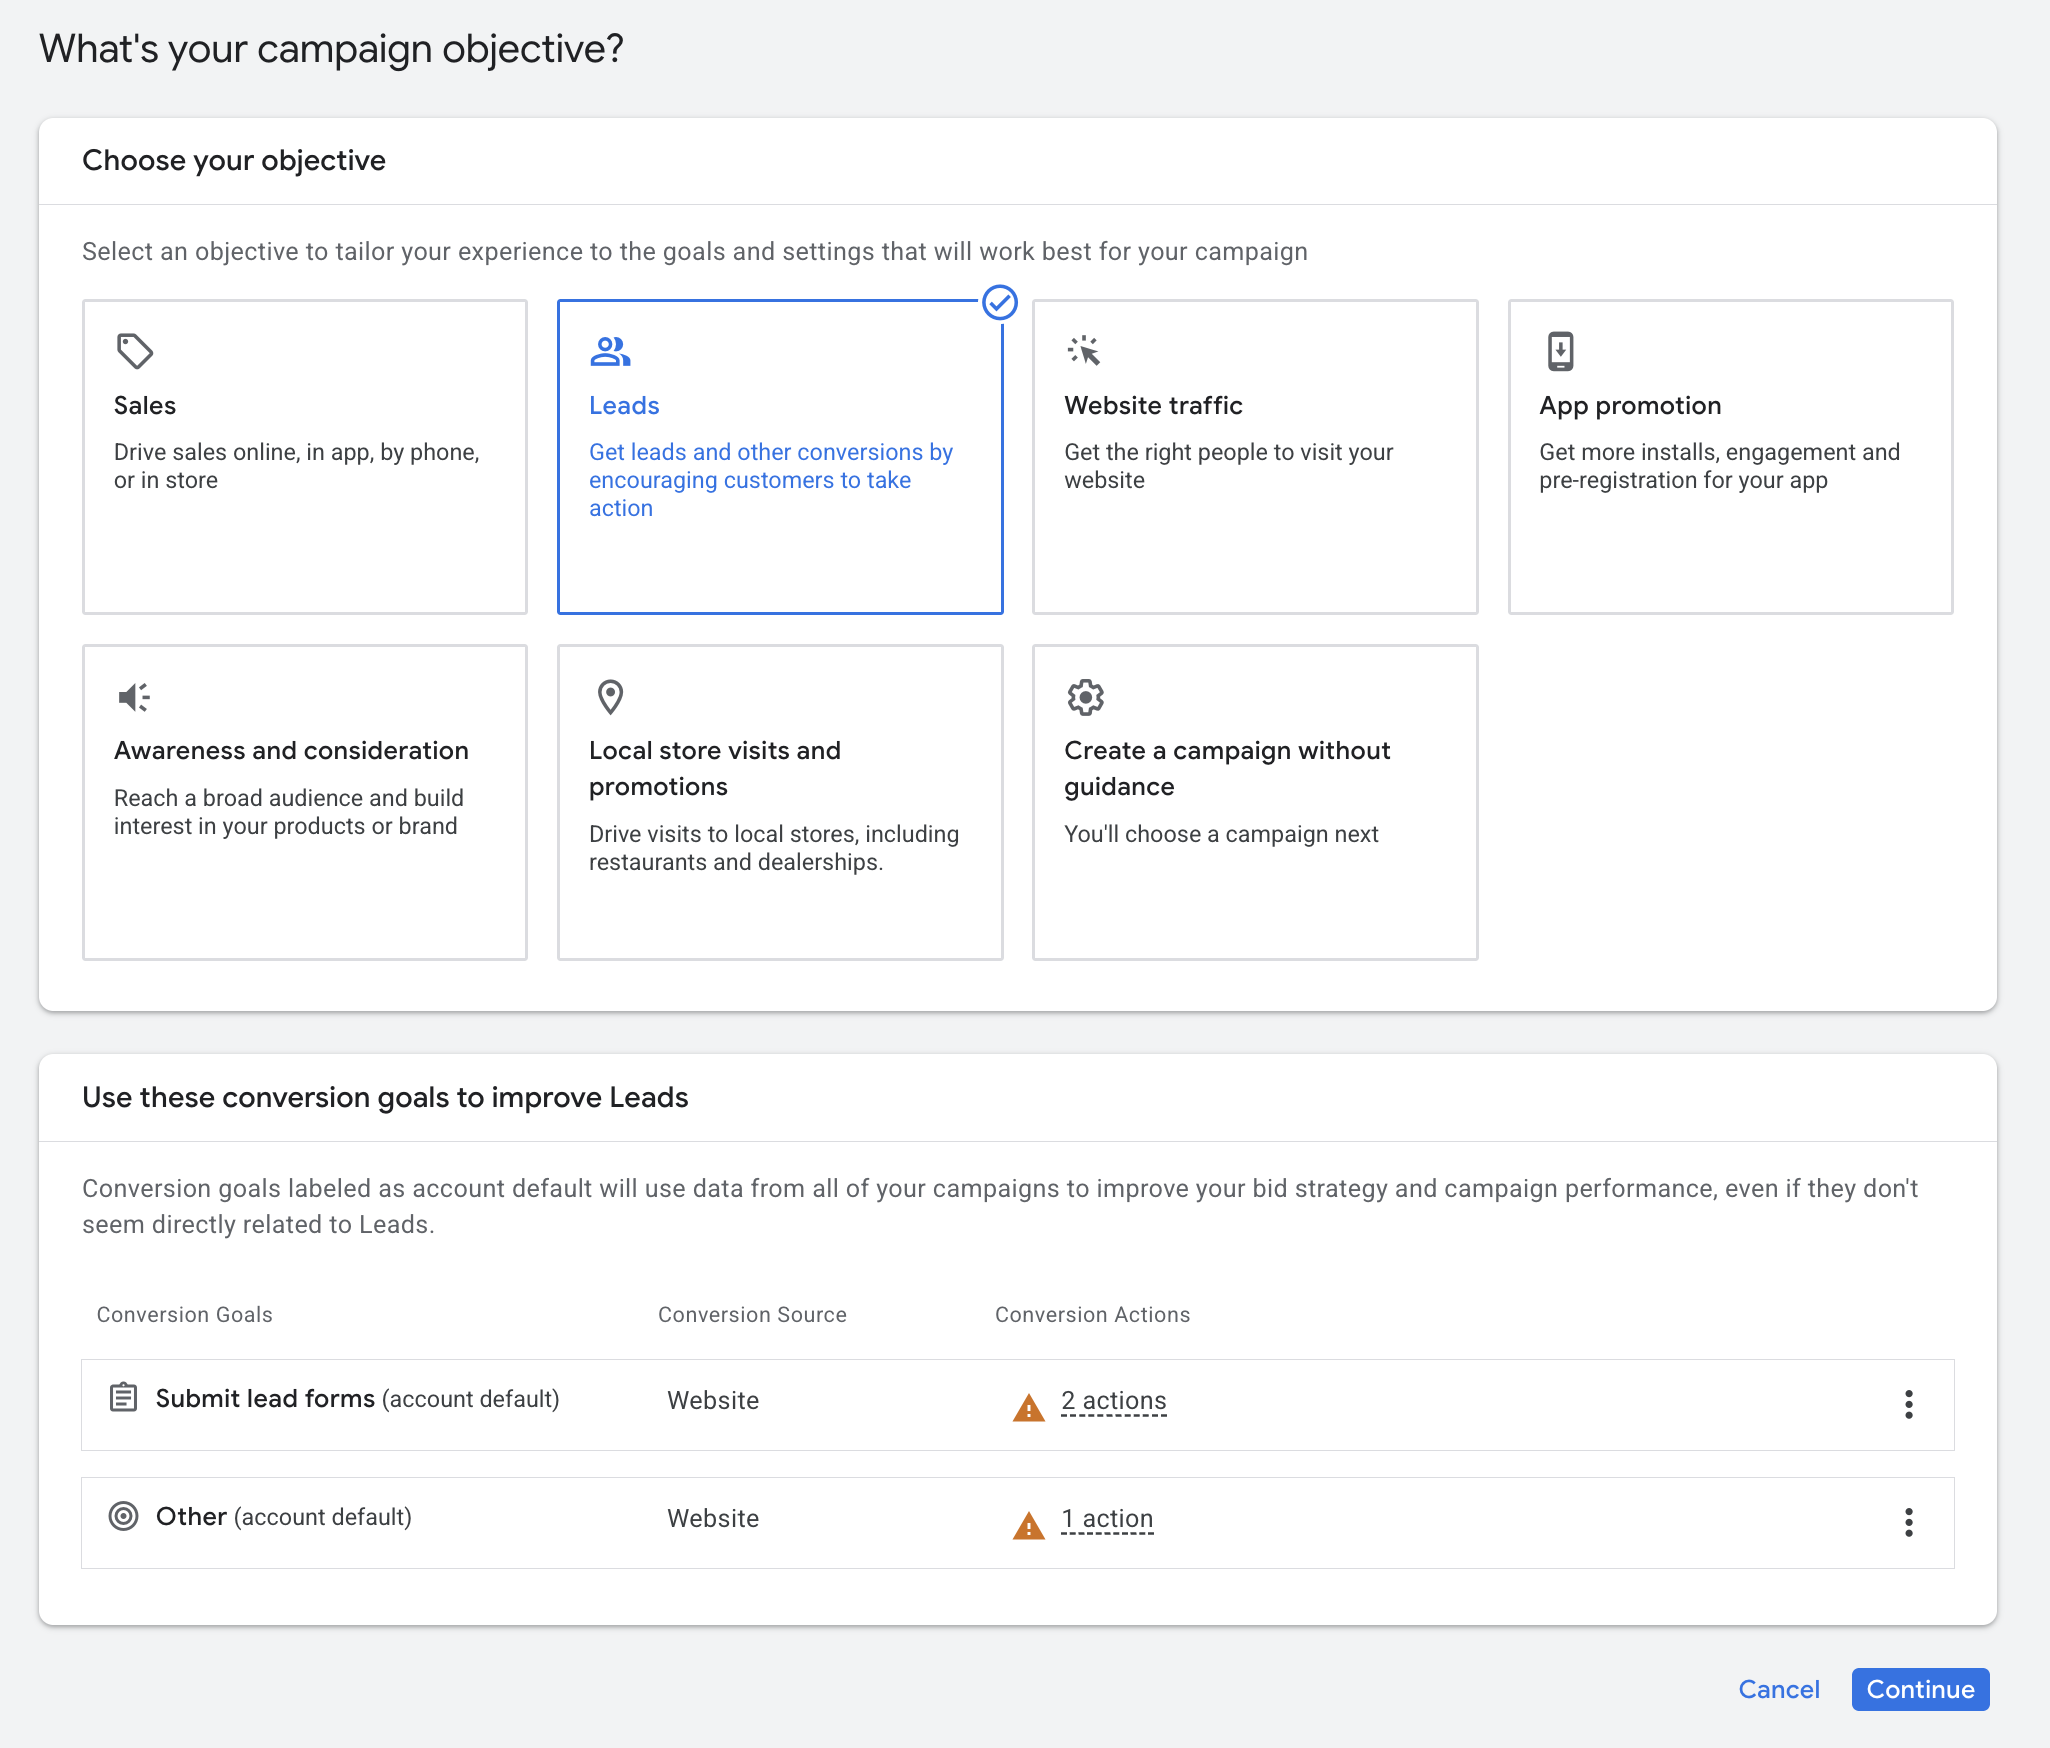Screen dimensions: 2050x1748
Task: Click the Website traffic cursor icon
Action: (x=1084, y=351)
